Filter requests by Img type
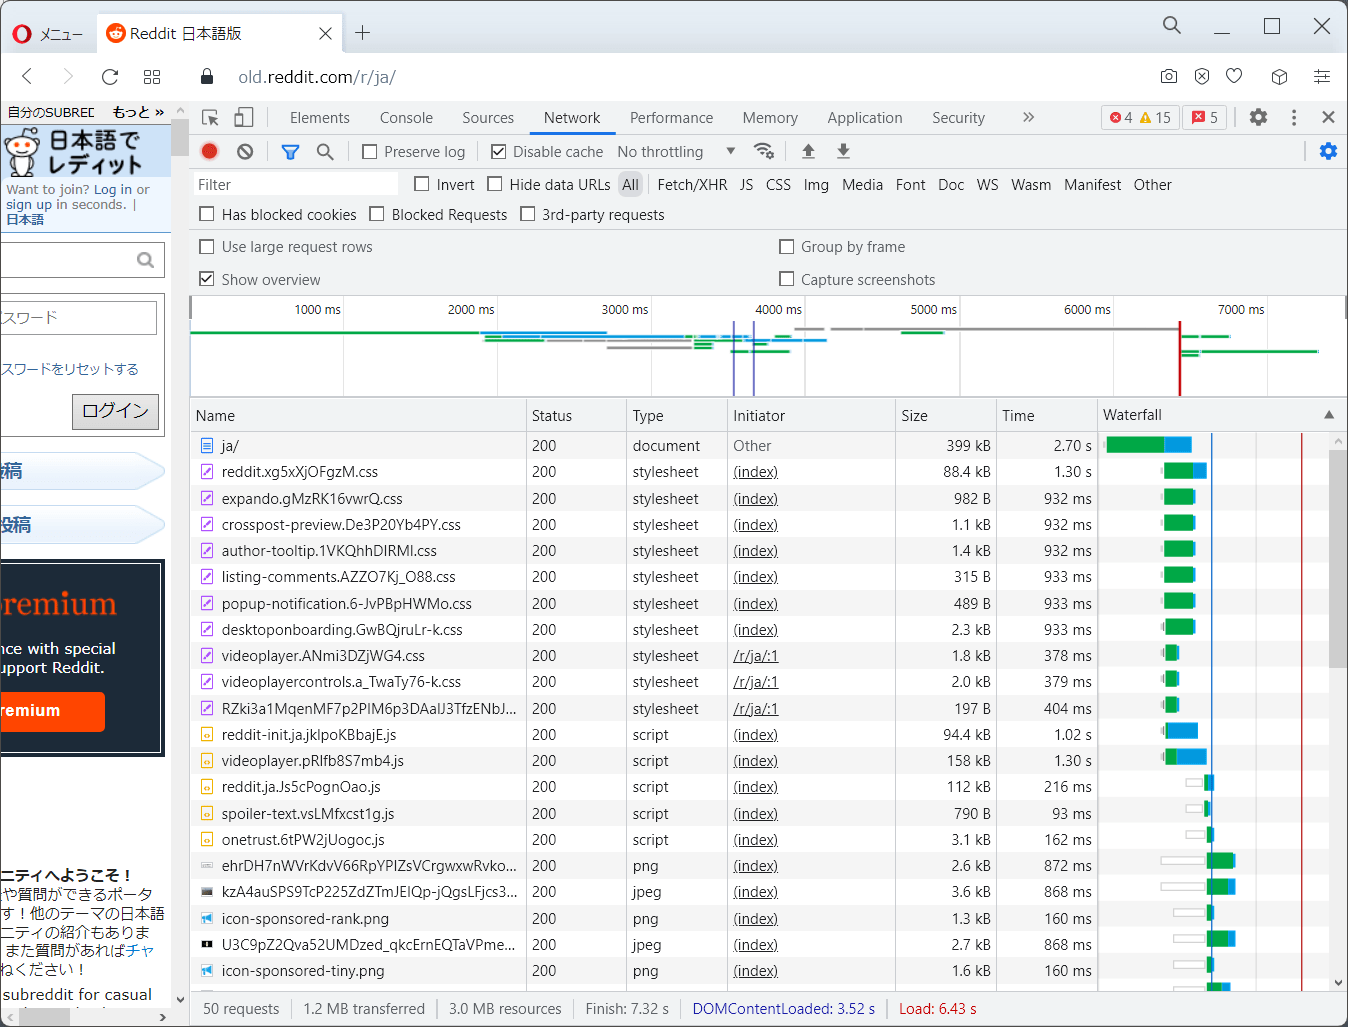 [816, 185]
